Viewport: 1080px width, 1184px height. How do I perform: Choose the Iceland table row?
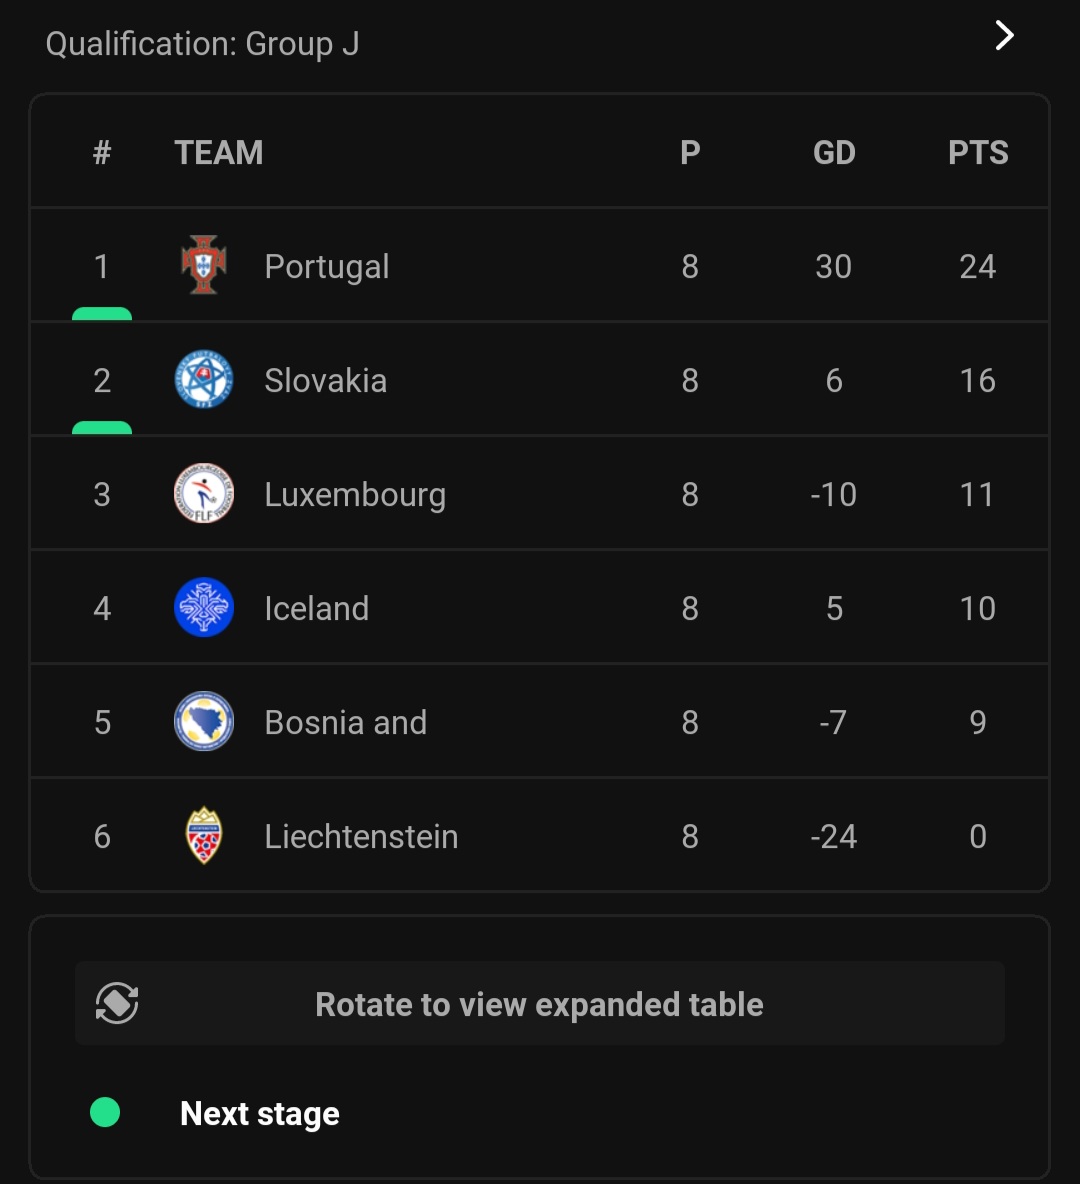tap(539, 607)
